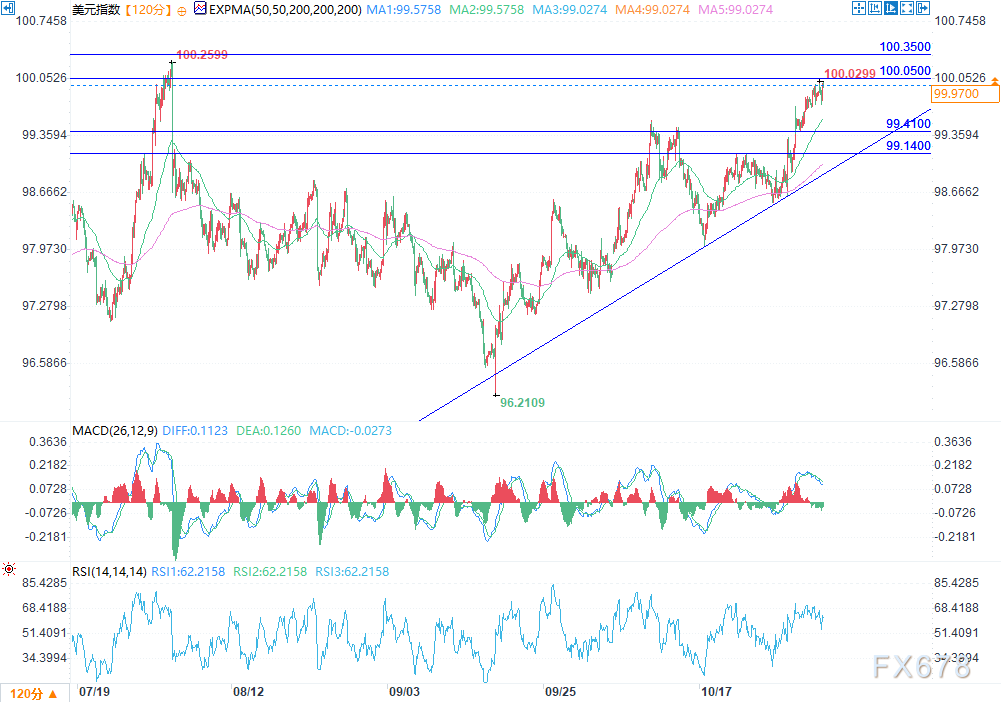Click the 美元指数 symbol name
1001x702 pixels.
pos(97,9)
